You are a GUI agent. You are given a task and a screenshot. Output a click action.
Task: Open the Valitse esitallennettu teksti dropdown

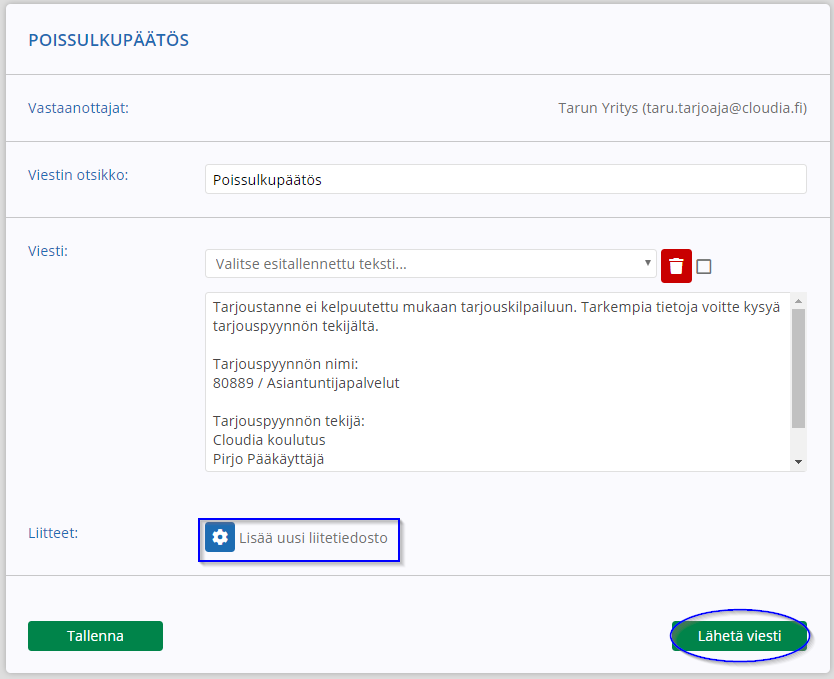431,264
